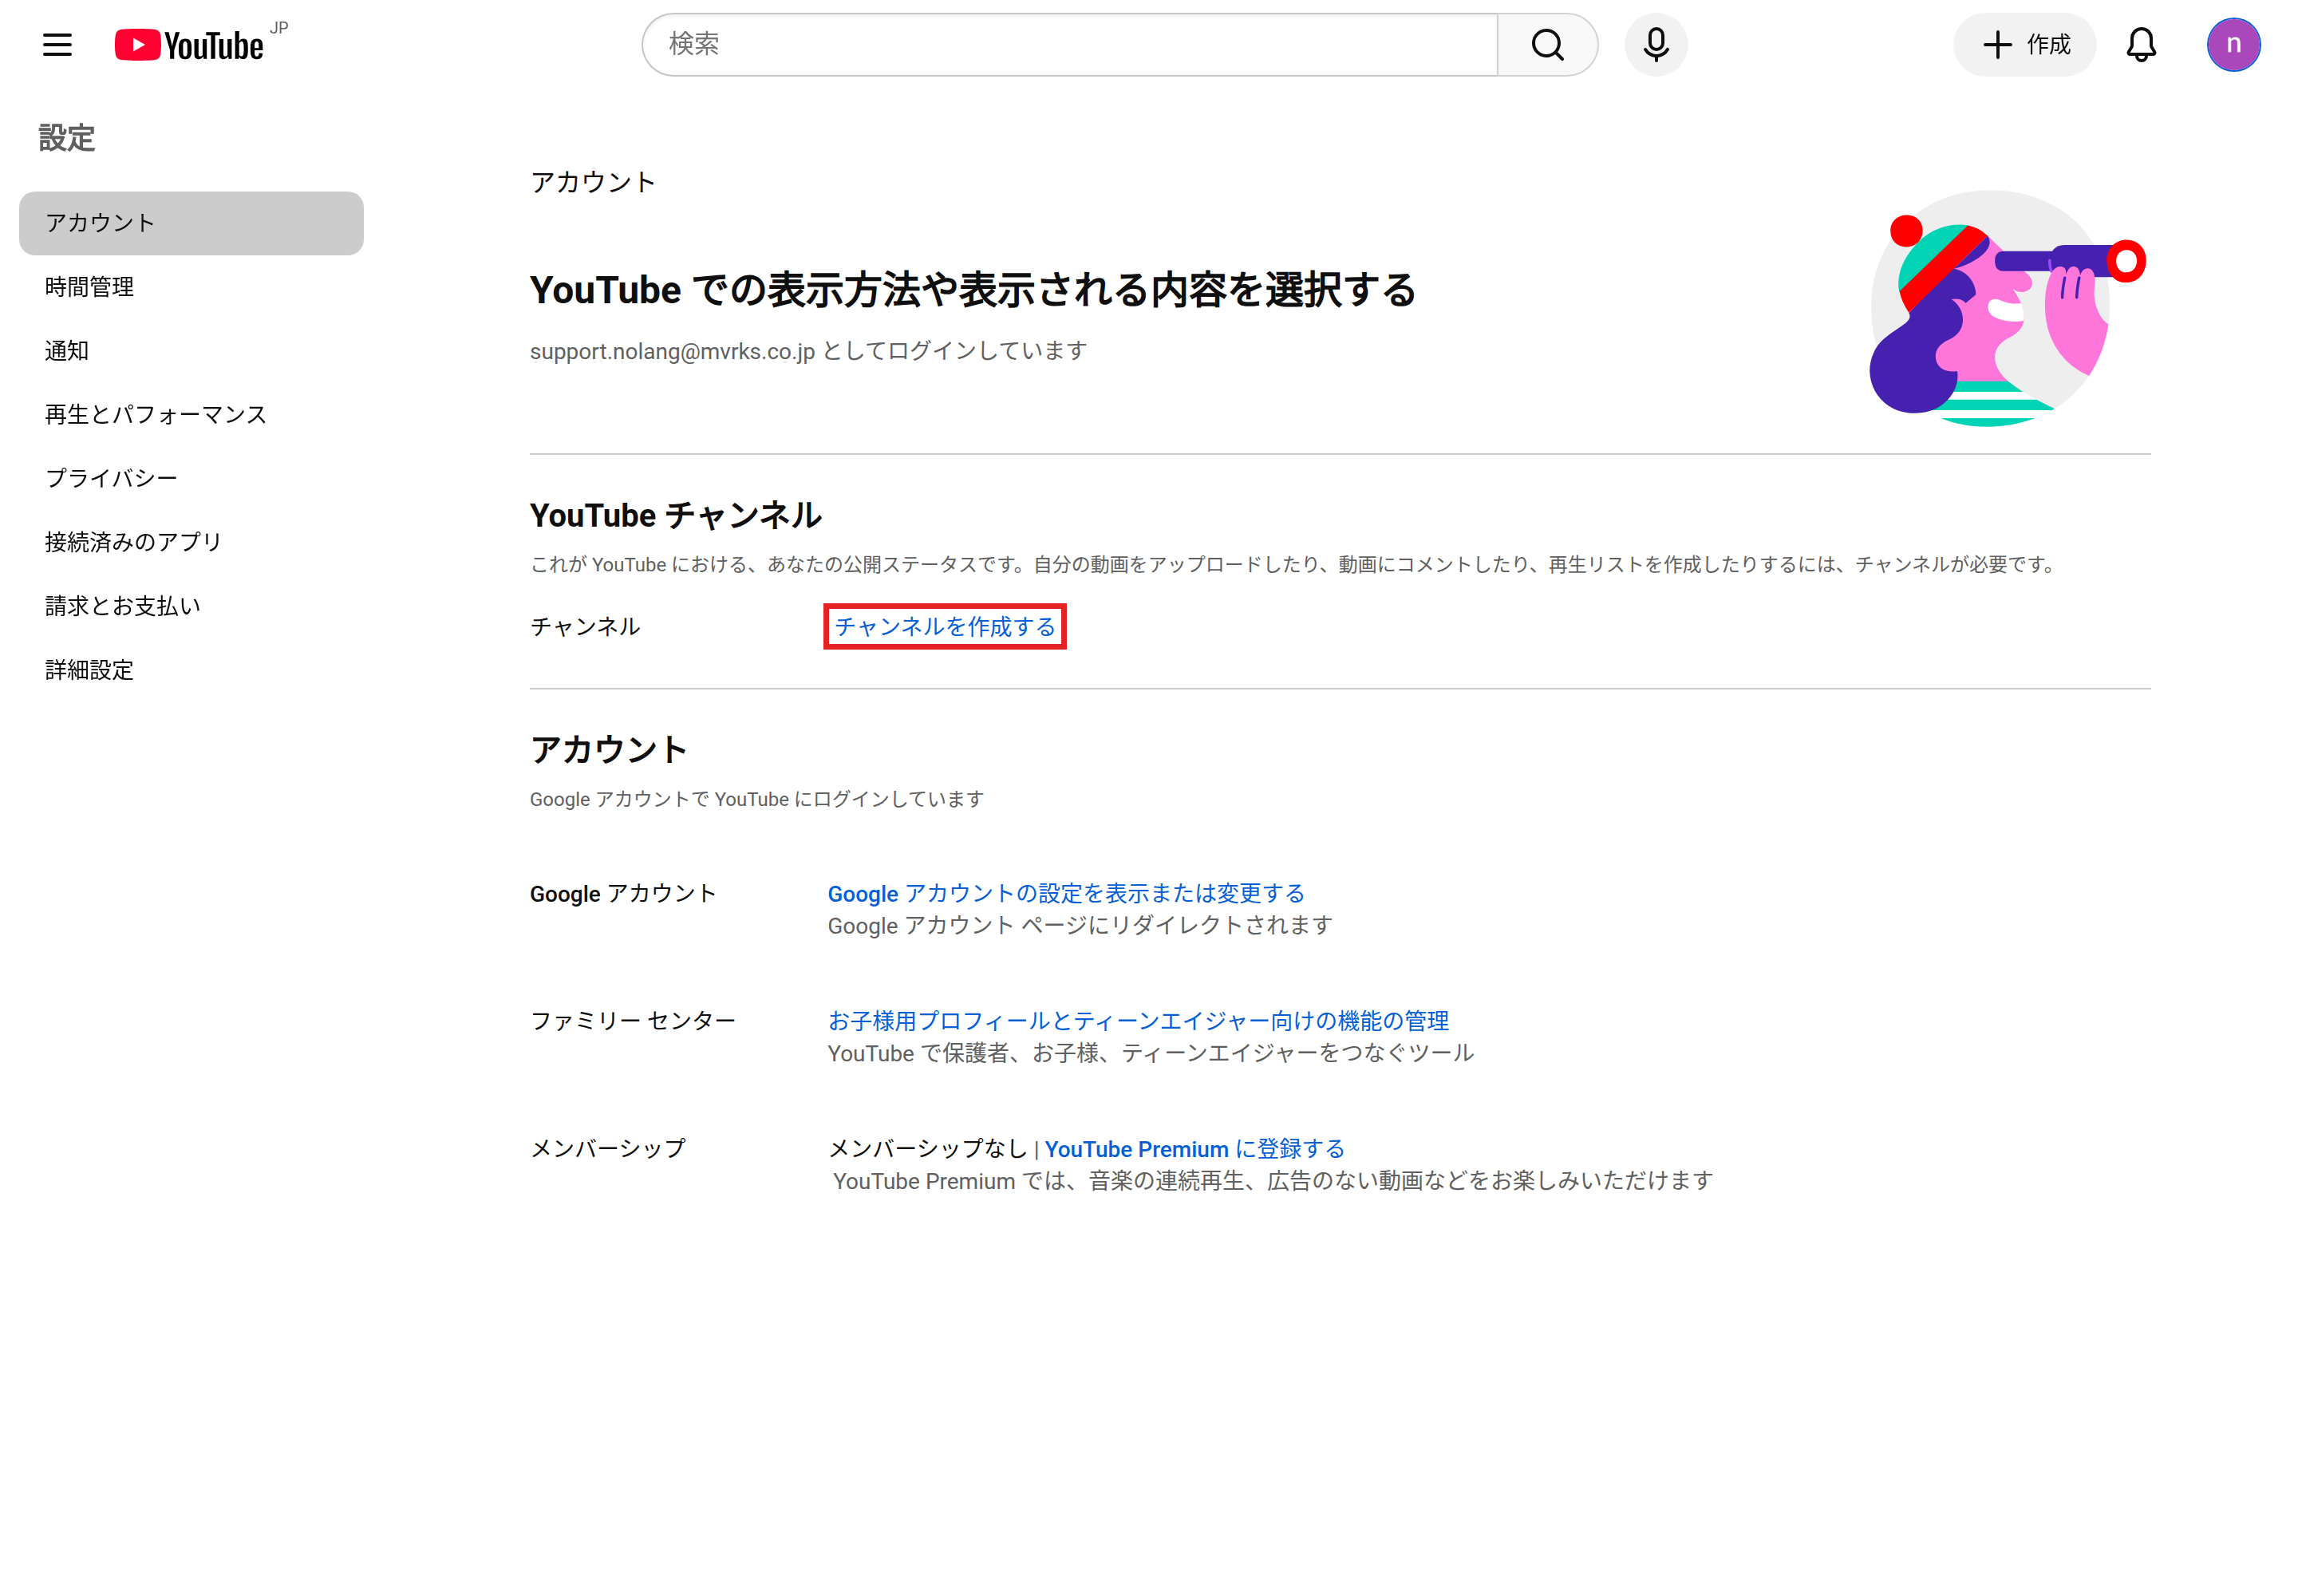Open 接続済みのアプリ settings

point(191,542)
